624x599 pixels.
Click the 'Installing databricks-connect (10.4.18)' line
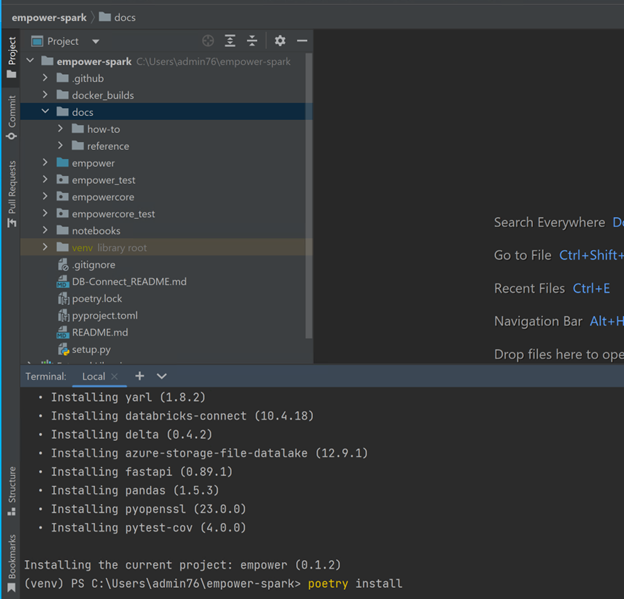[x=182, y=416]
